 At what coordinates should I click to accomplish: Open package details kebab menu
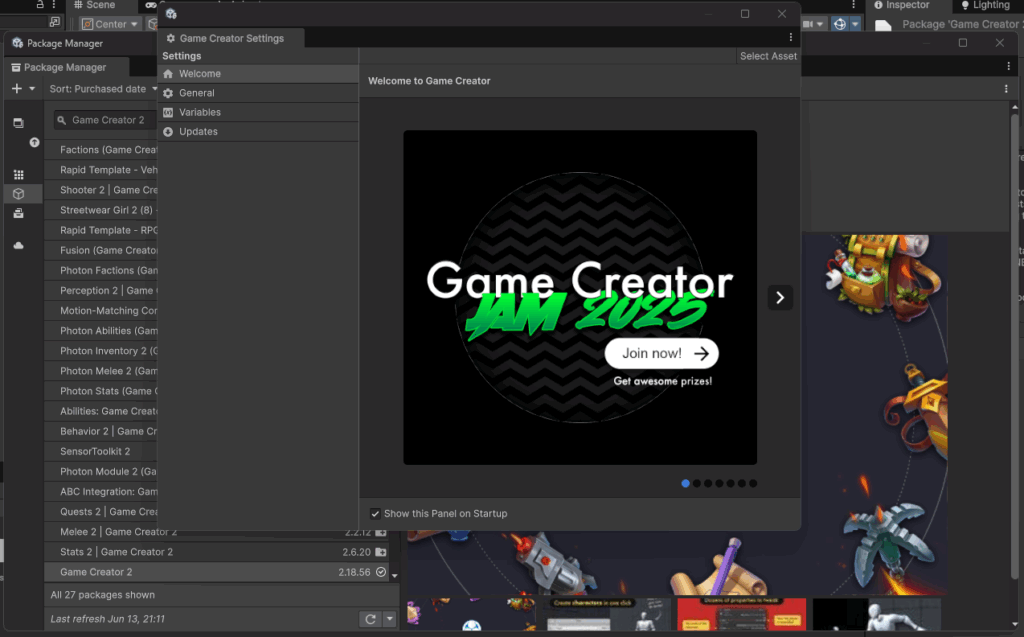pos(1006,89)
